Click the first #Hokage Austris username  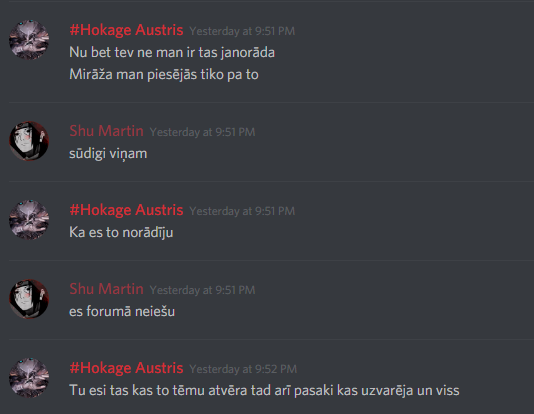126,30
